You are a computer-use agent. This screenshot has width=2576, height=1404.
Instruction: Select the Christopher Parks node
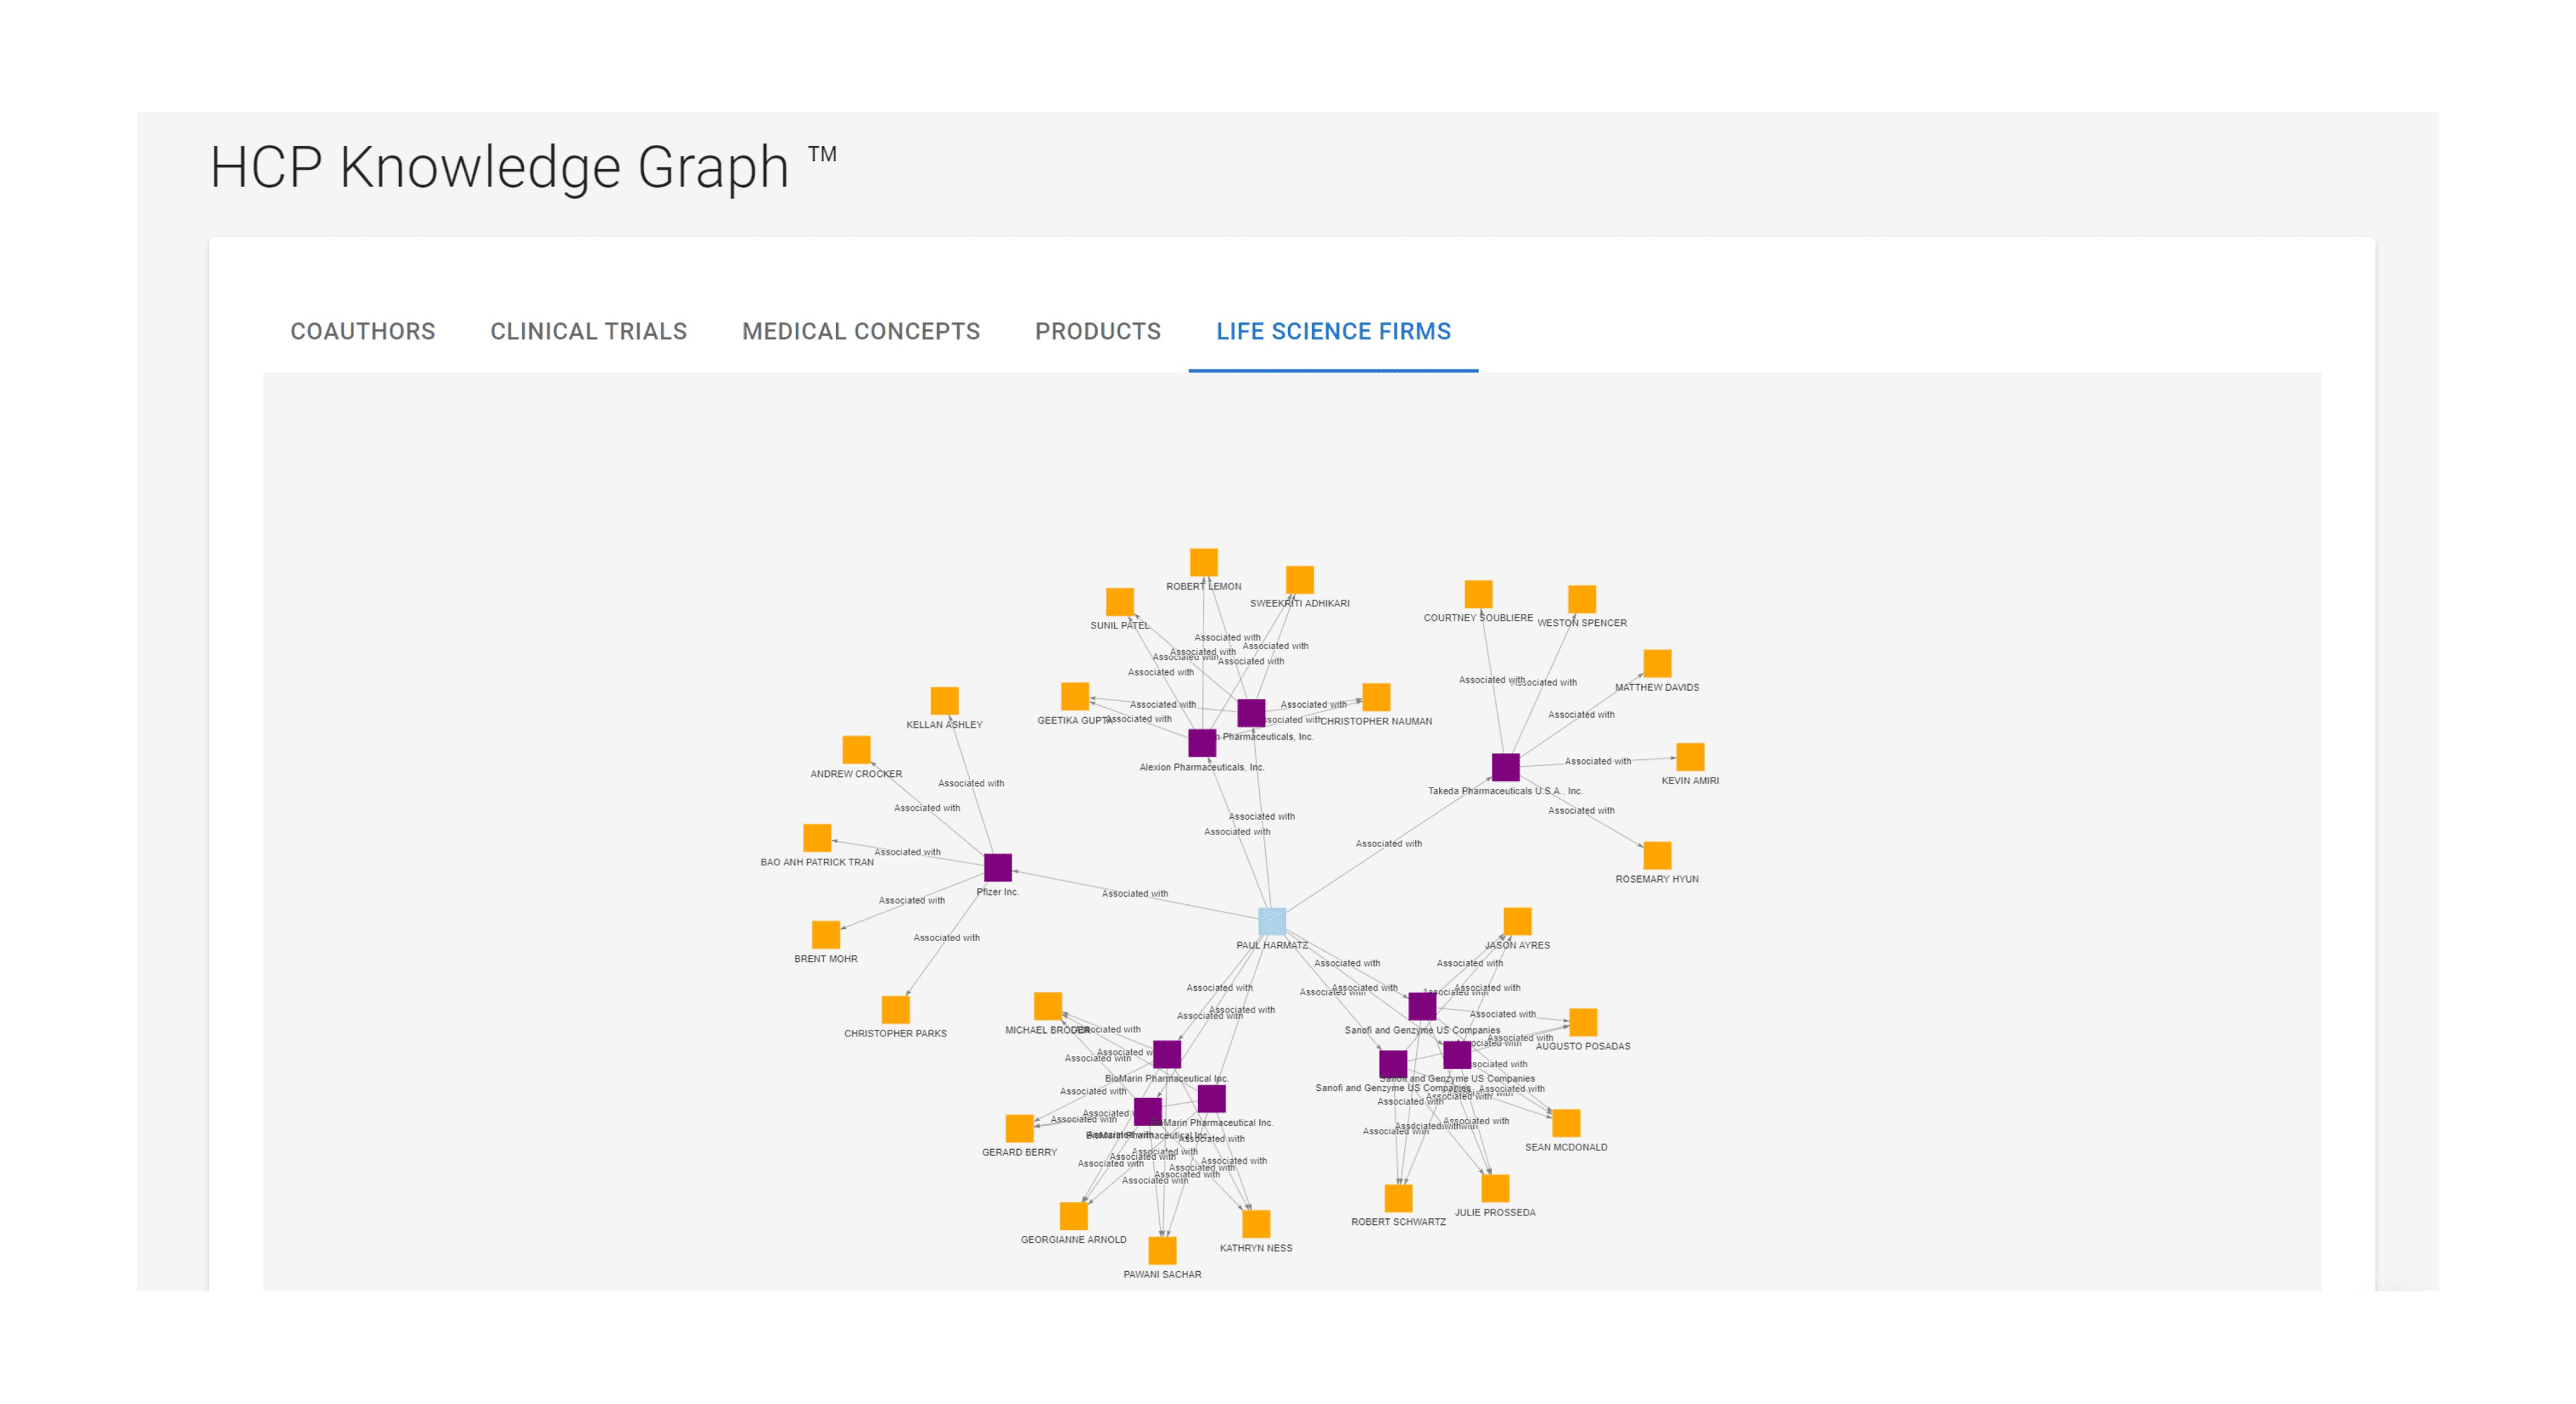pos(895,1009)
